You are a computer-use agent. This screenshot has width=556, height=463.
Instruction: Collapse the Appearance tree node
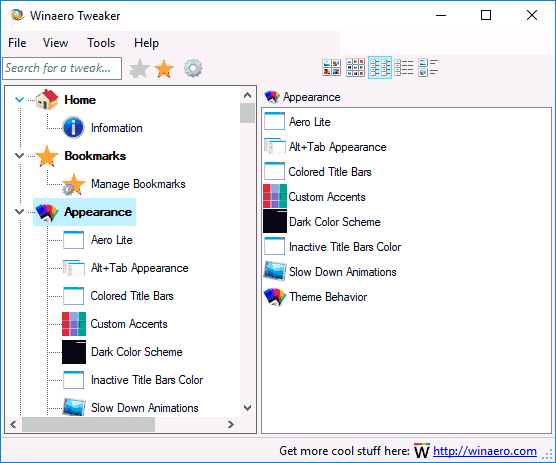click(20, 212)
